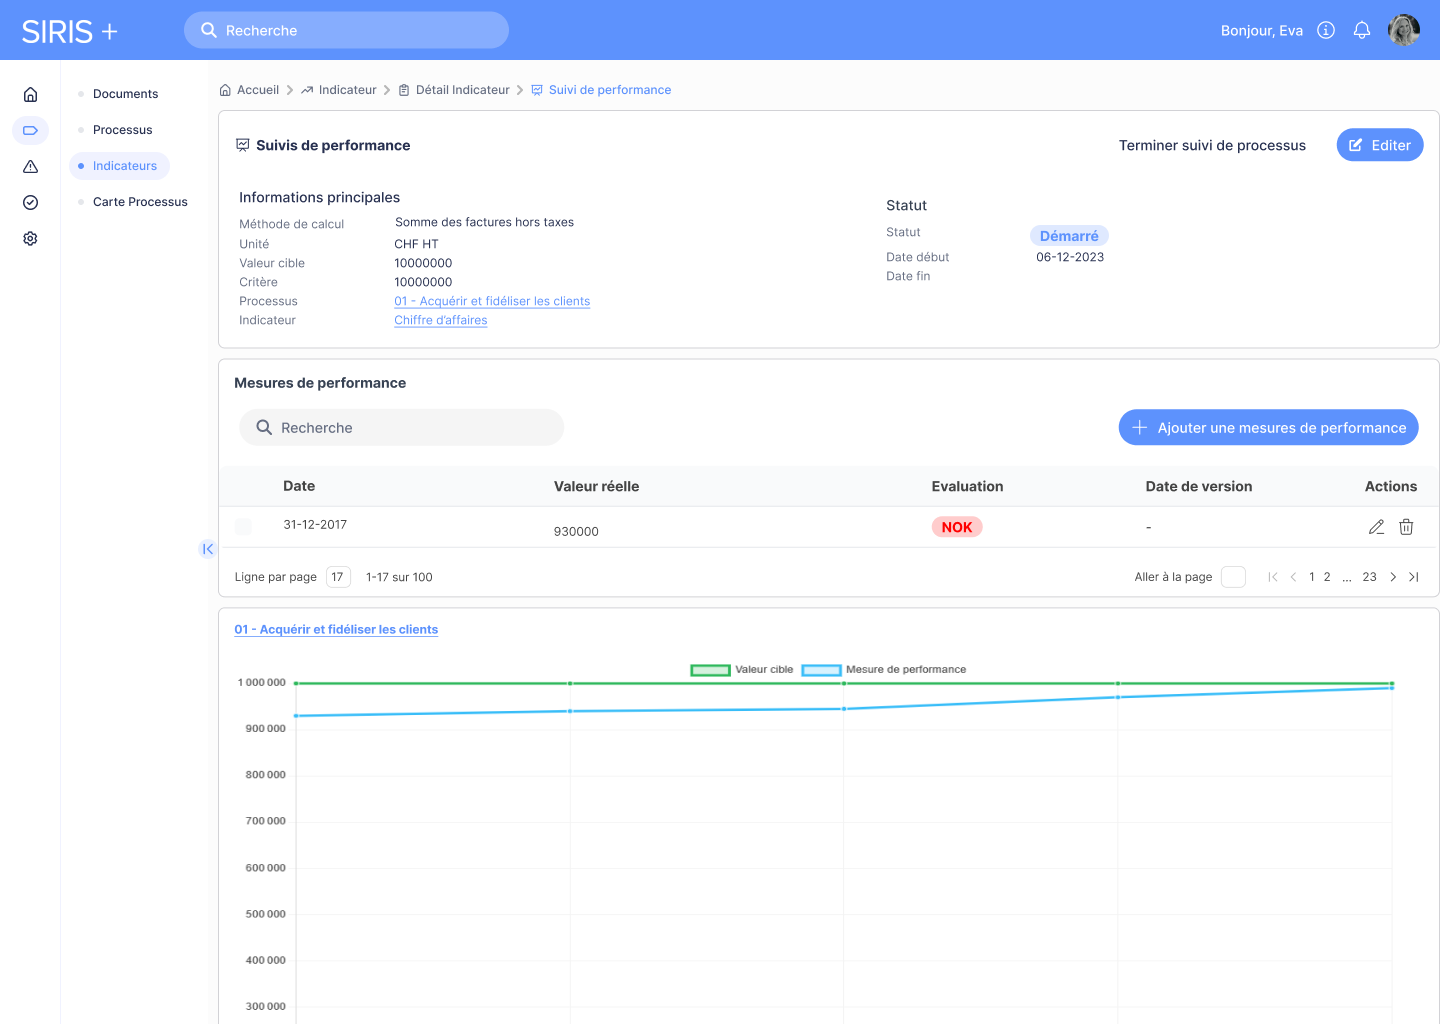
Task: Click the notification bell icon
Action: pos(1361,30)
